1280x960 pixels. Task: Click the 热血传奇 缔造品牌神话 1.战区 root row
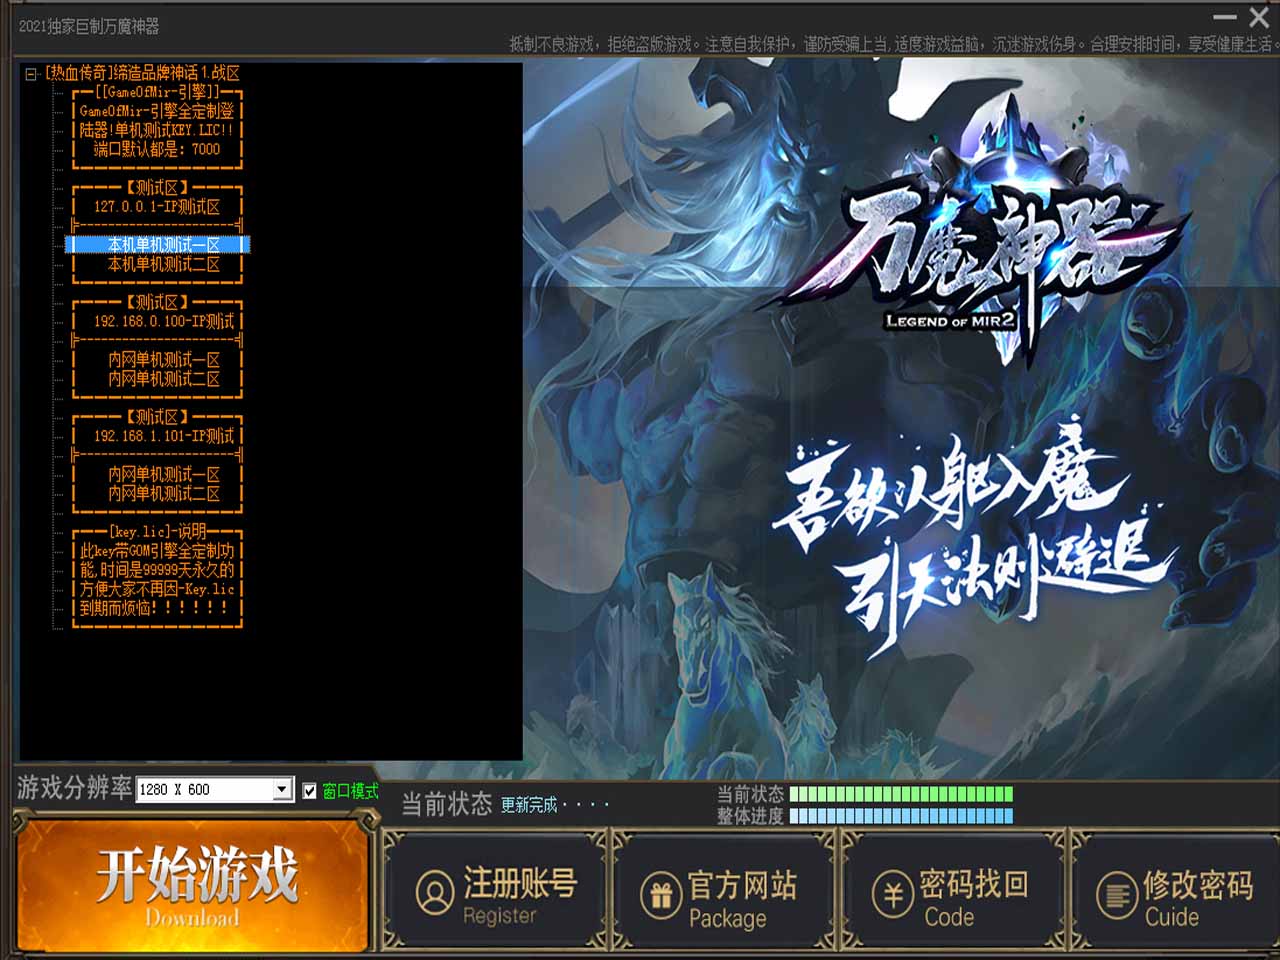pyautogui.click(x=141, y=73)
